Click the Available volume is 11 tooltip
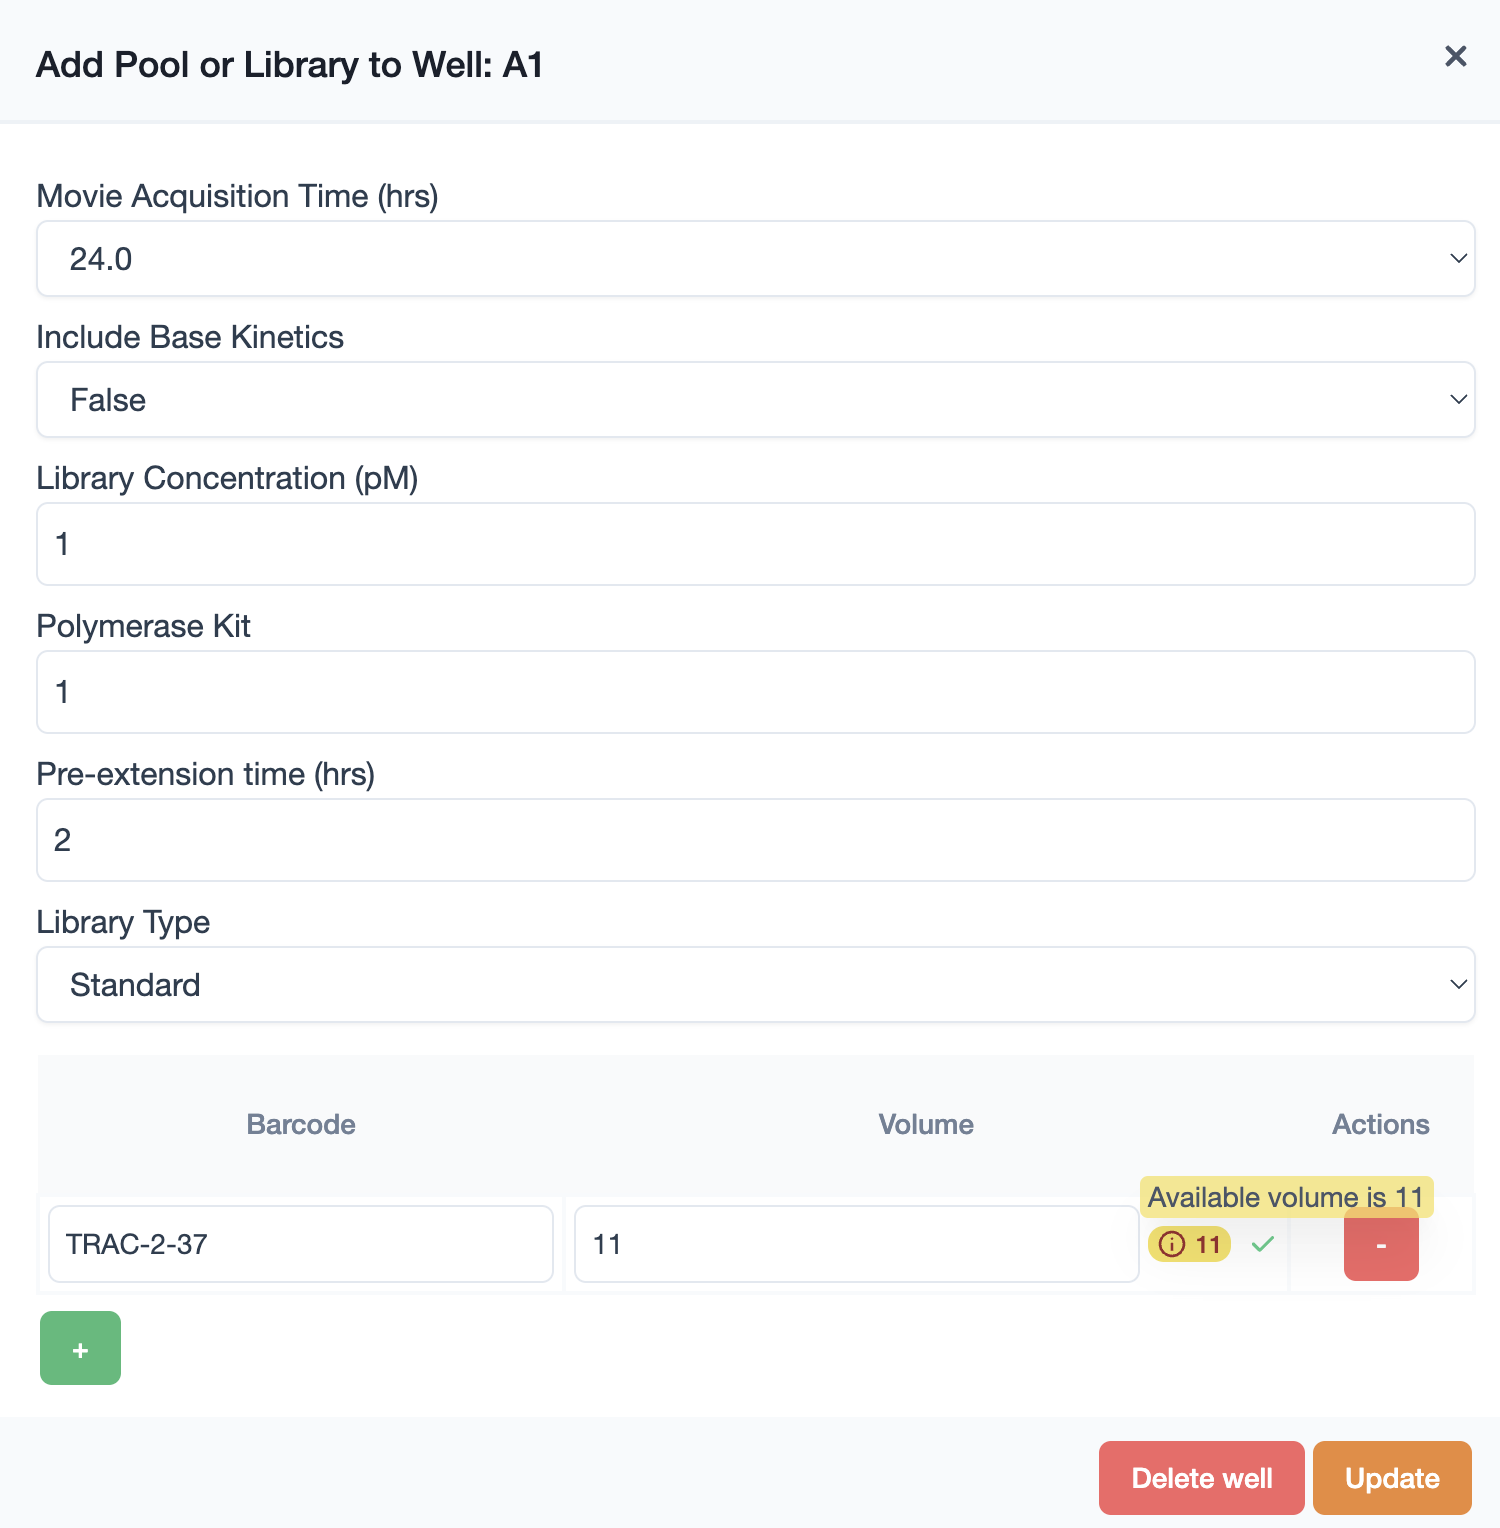Viewport: 1500px width, 1528px height. (1286, 1197)
